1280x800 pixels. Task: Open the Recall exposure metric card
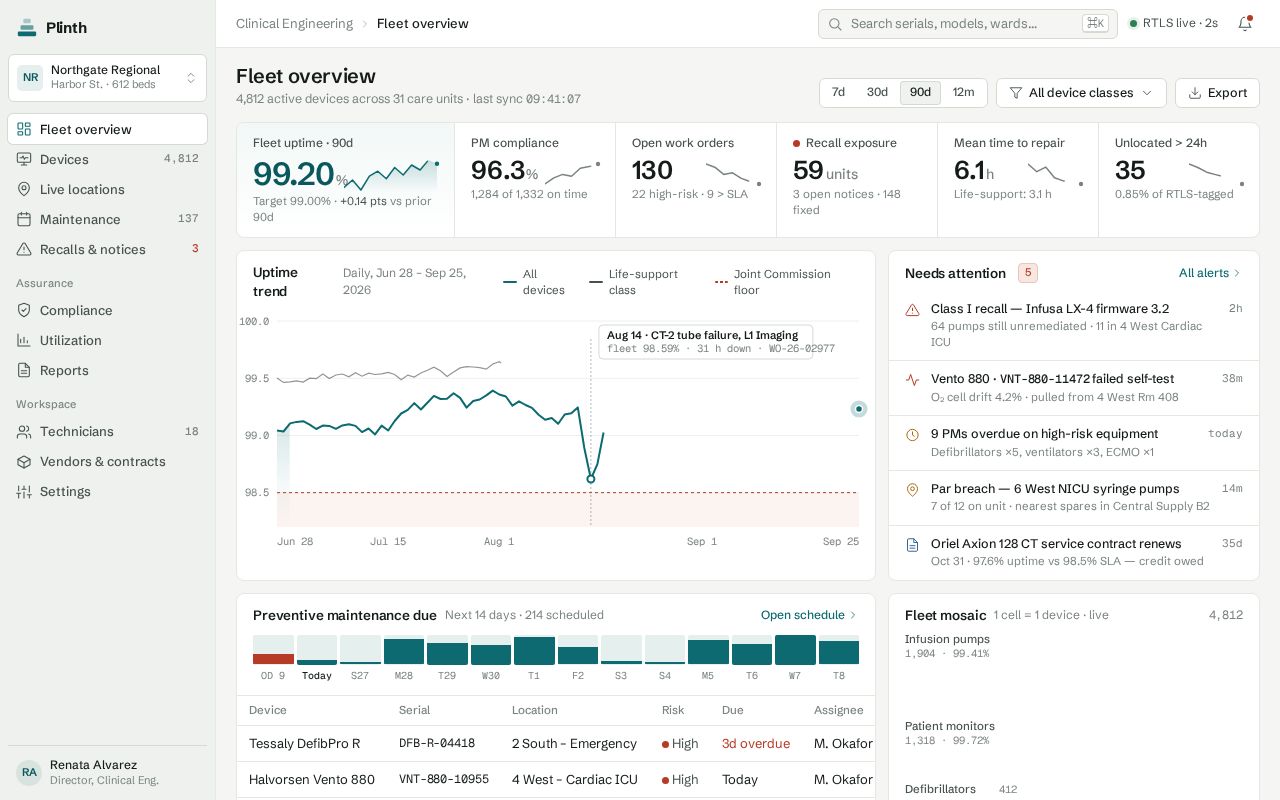pyautogui.click(x=857, y=180)
